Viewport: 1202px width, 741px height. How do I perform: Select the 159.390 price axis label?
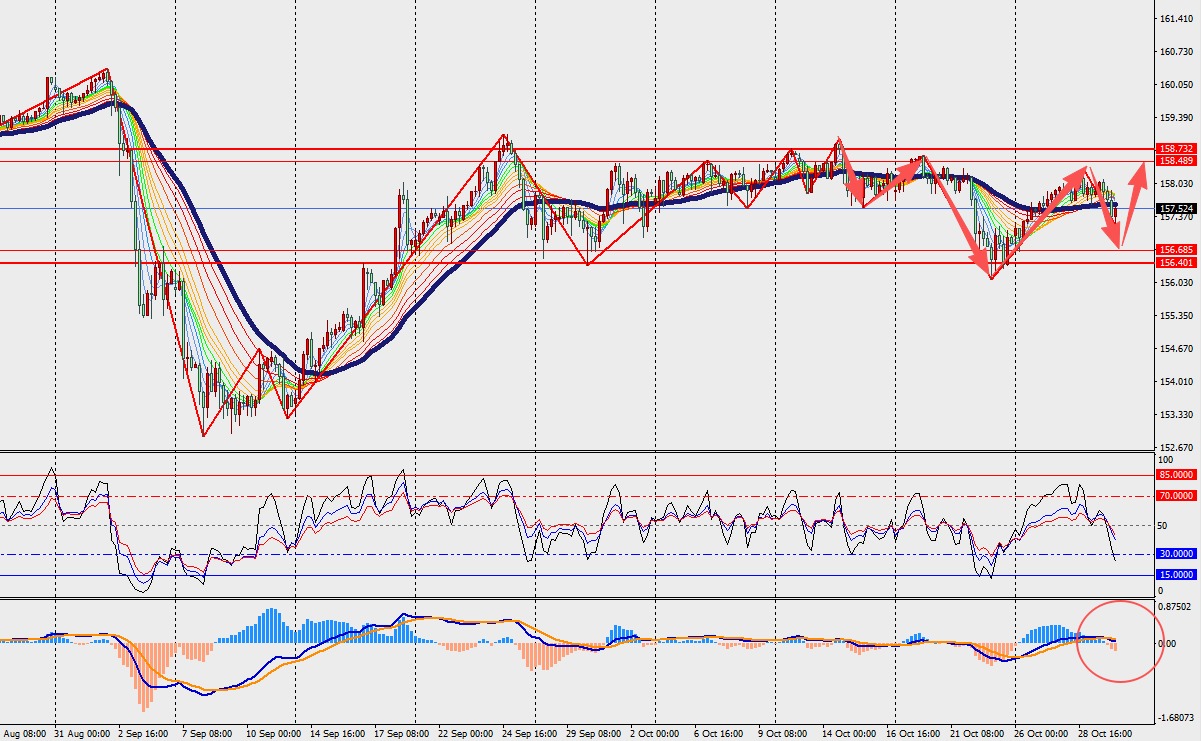coord(1175,118)
